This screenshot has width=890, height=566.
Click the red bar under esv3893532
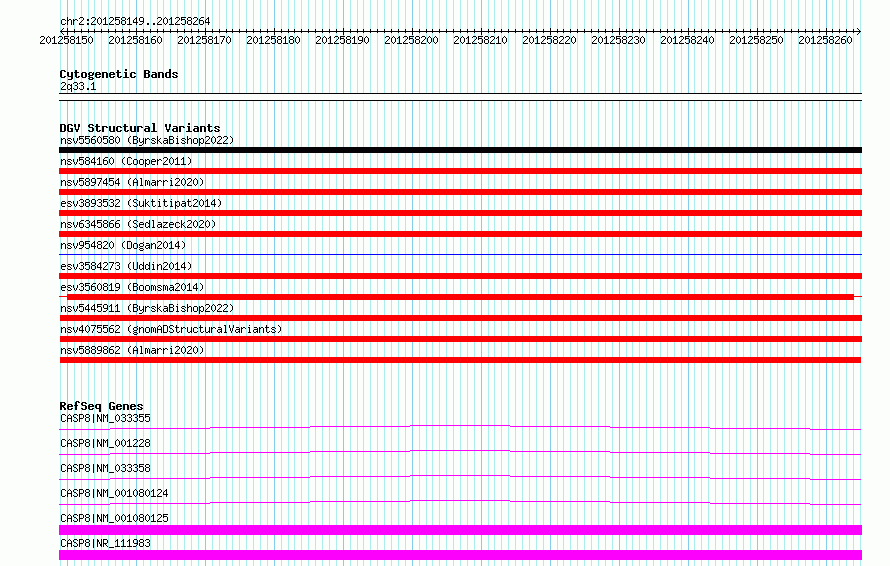click(460, 213)
